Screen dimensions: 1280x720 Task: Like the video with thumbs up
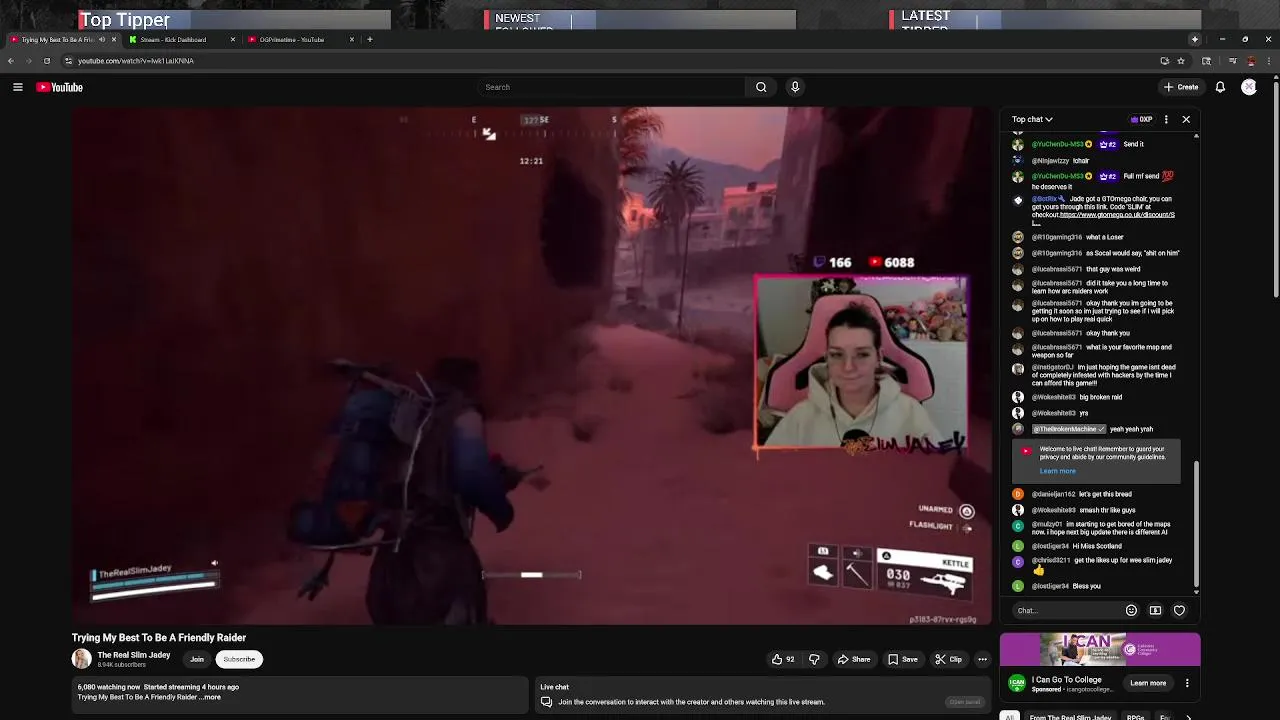click(782, 659)
